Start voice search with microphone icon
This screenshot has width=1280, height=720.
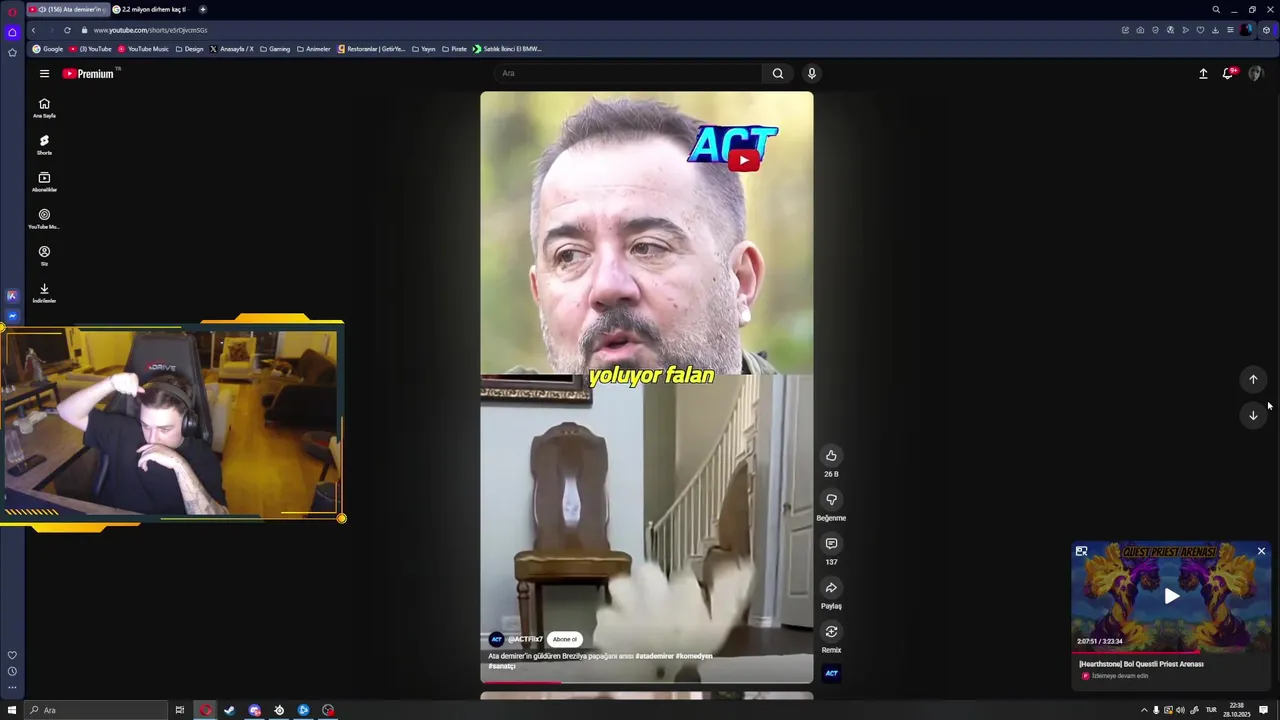[x=812, y=73]
